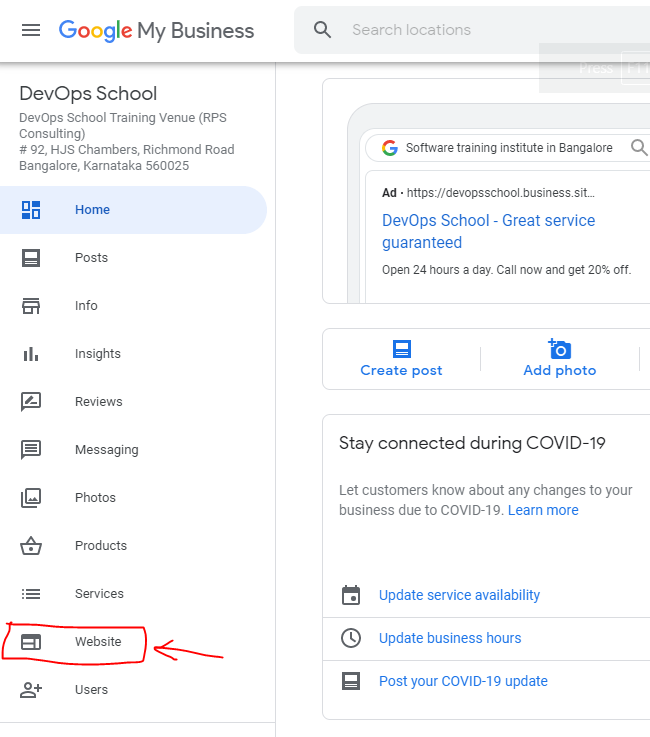This screenshot has width=650, height=737.
Task: Open the Info section
Action: coord(86,306)
